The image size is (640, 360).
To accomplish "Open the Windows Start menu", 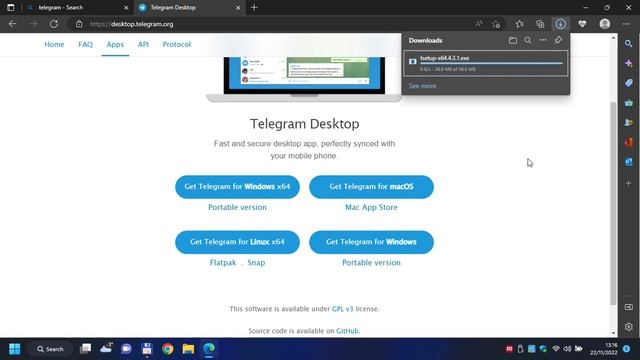I will tap(15, 349).
